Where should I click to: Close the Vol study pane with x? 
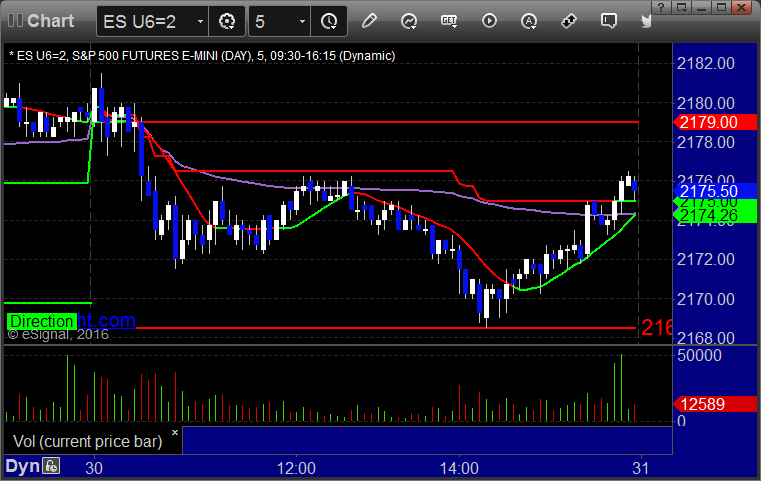(x=175, y=432)
